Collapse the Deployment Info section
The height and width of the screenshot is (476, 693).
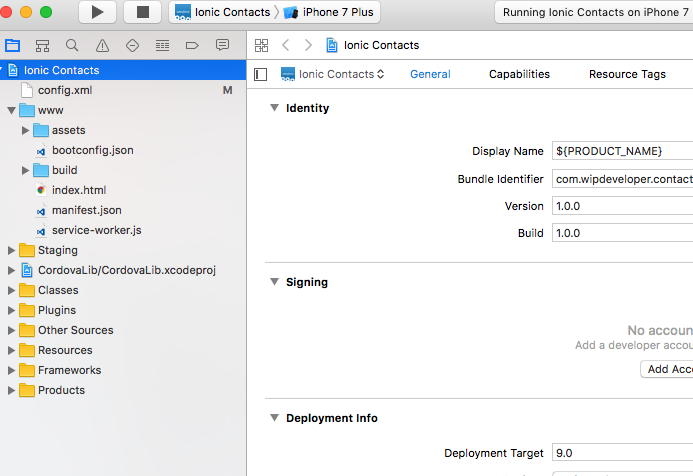tap(274, 418)
